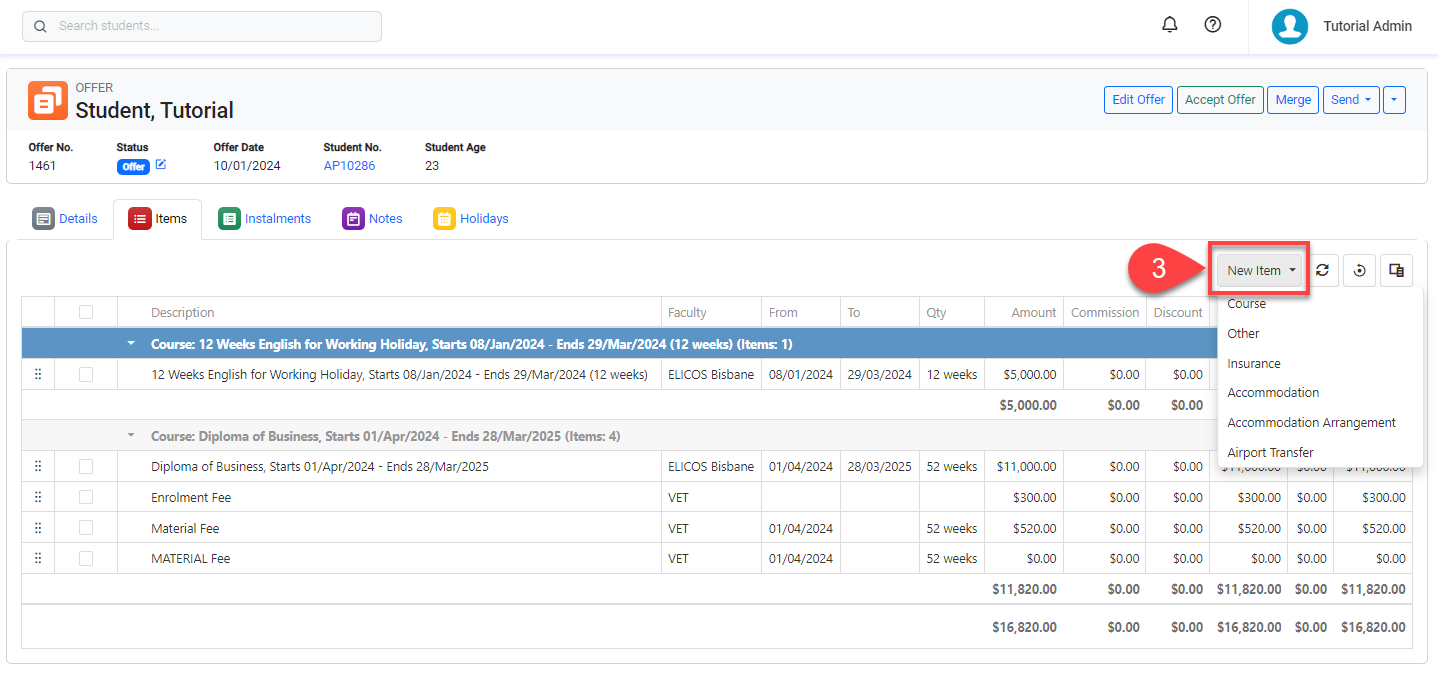Open the help question mark icon
The width and height of the screenshot is (1438, 677).
1212,25
